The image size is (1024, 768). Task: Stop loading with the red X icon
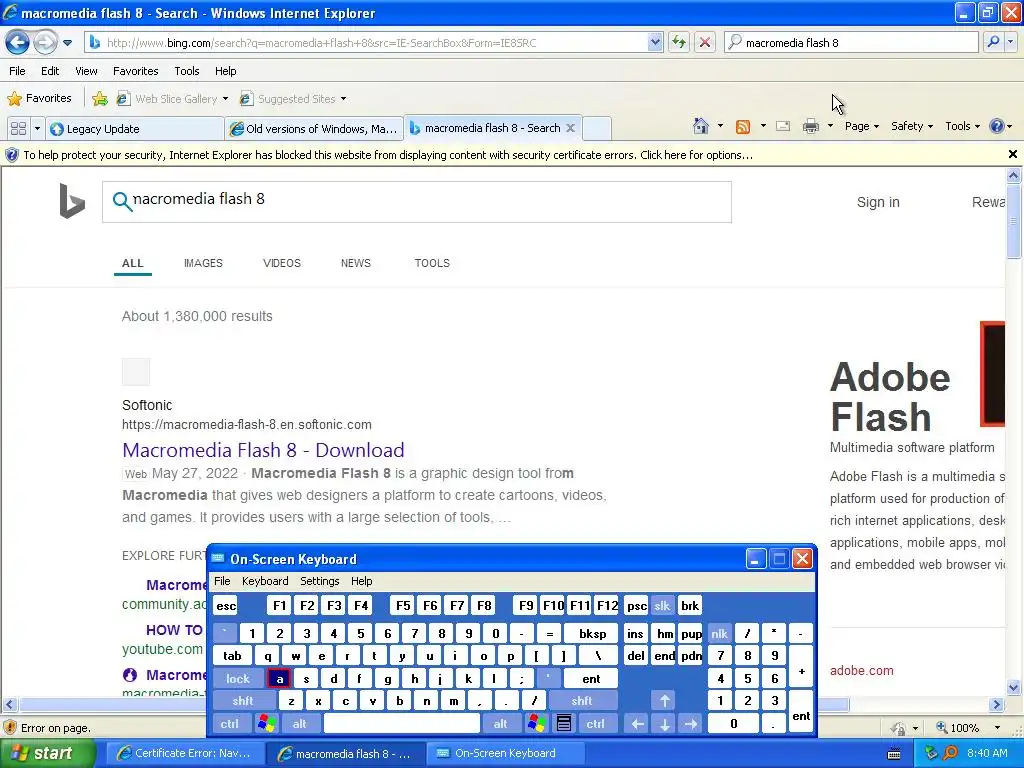tap(705, 42)
